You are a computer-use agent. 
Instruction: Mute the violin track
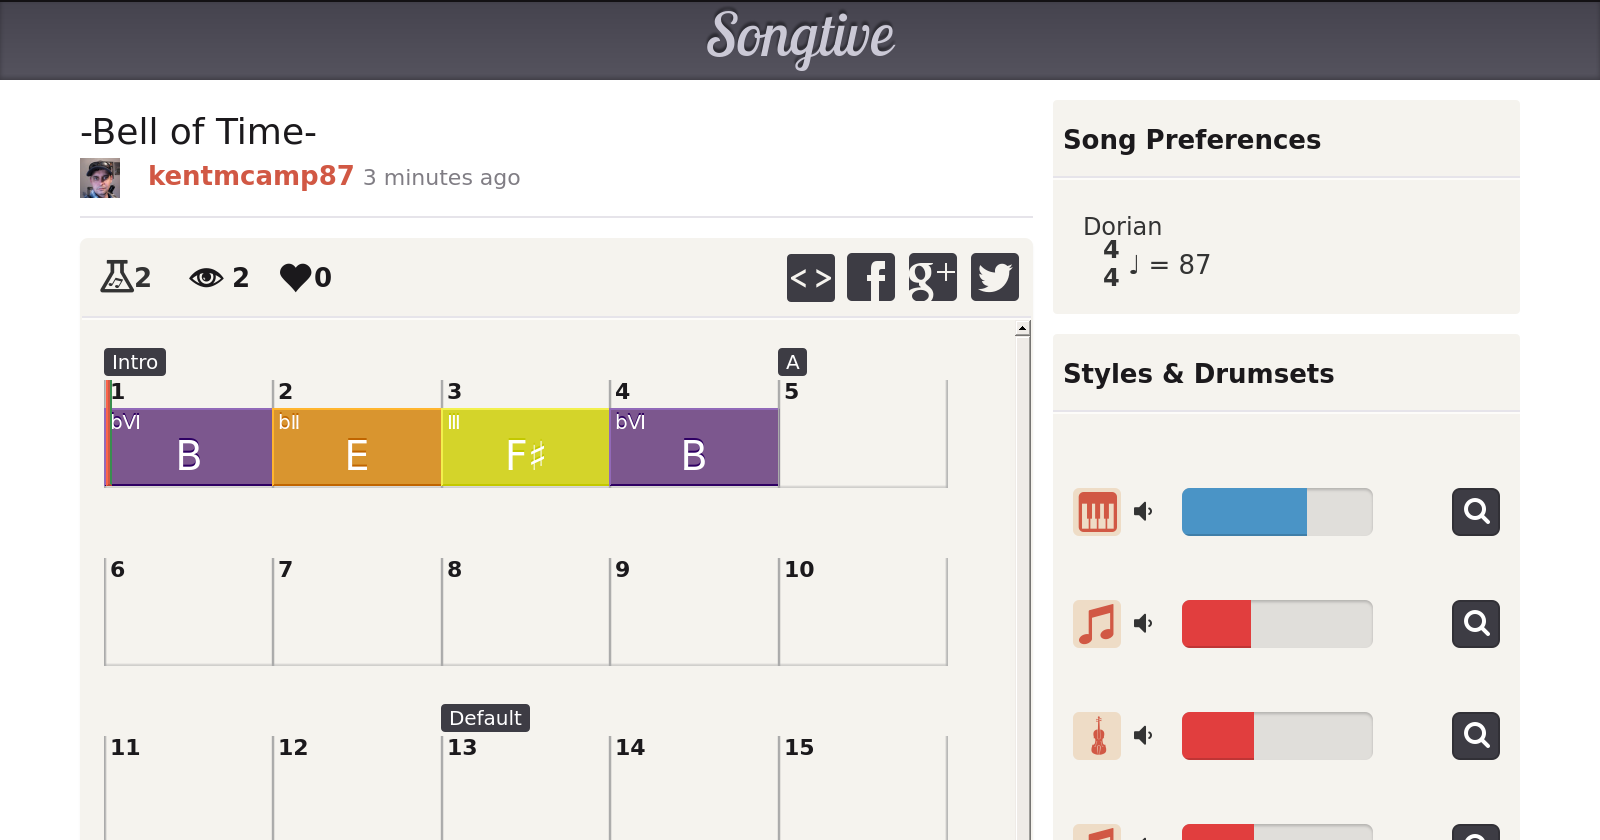tap(1143, 736)
